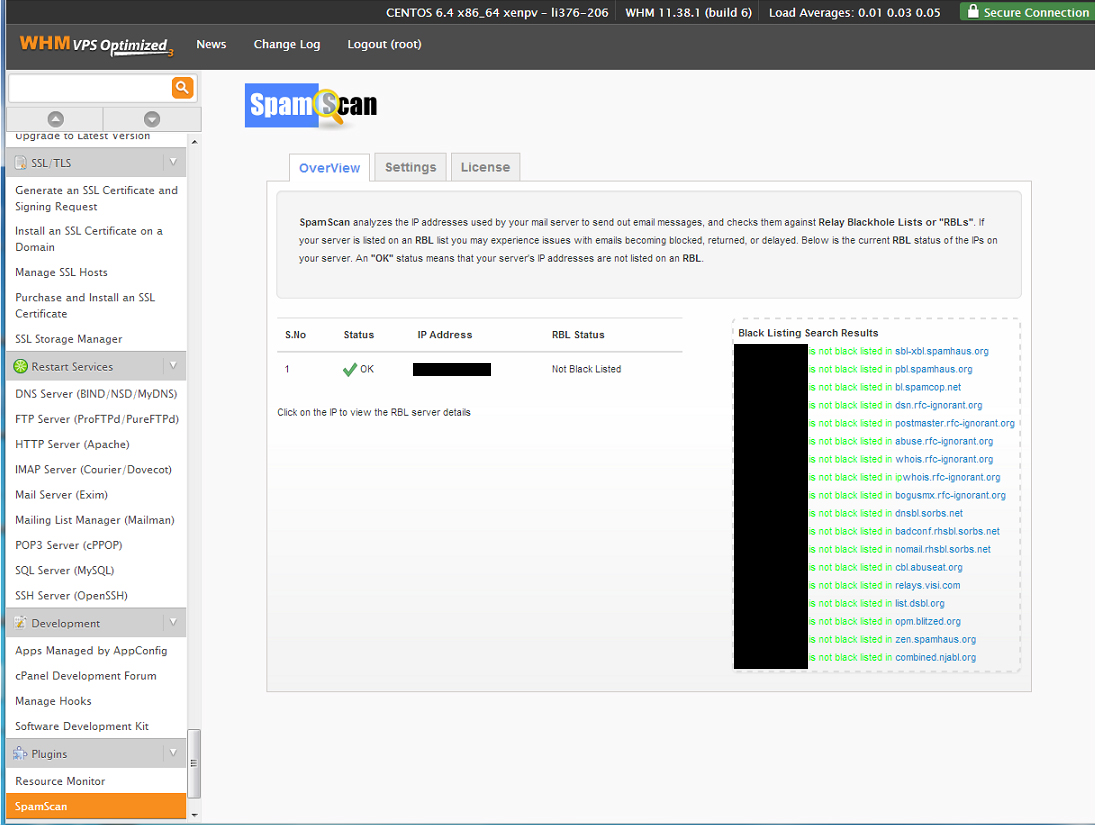Open the News menu item
Screen dimensions: 1097x825
pos(211,44)
